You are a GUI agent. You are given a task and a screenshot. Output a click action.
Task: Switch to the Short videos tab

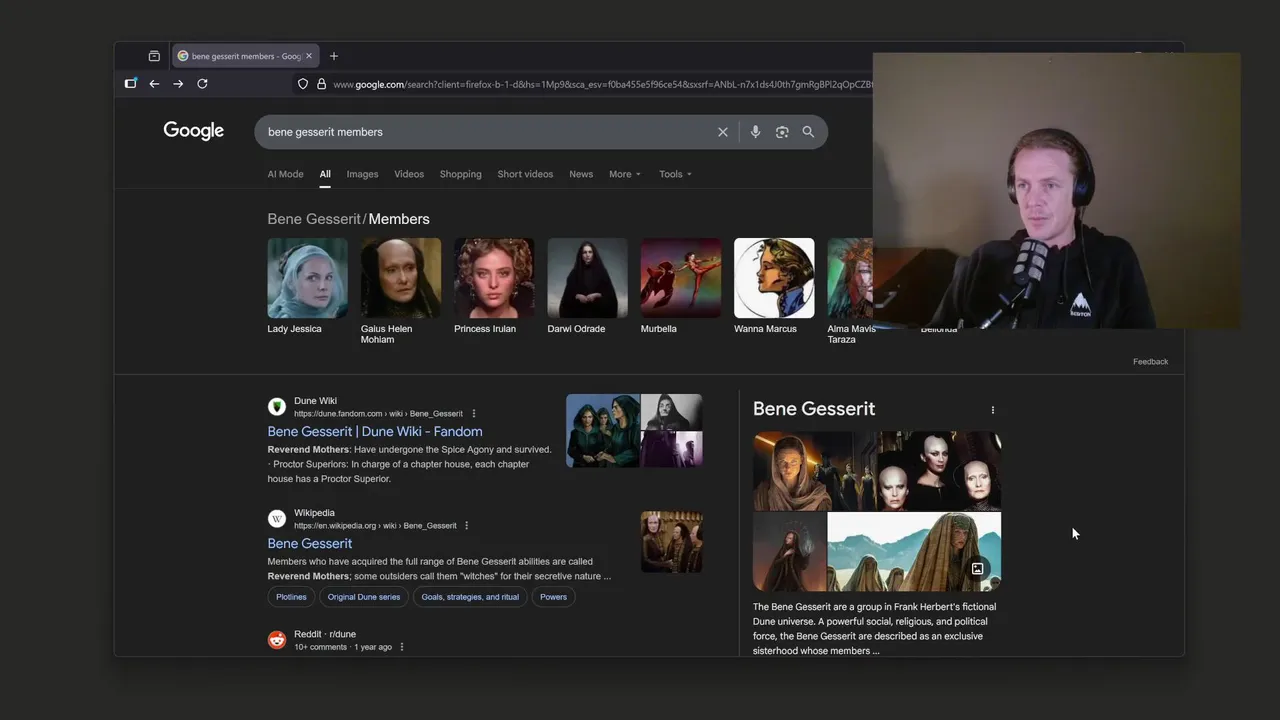click(x=525, y=174)
